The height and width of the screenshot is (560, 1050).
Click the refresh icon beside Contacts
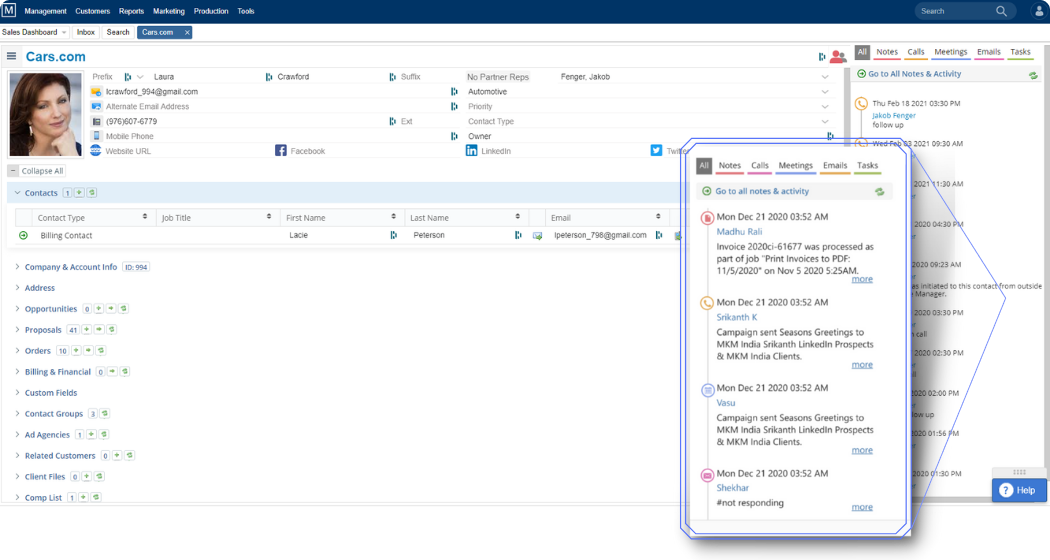coord(92,193)
